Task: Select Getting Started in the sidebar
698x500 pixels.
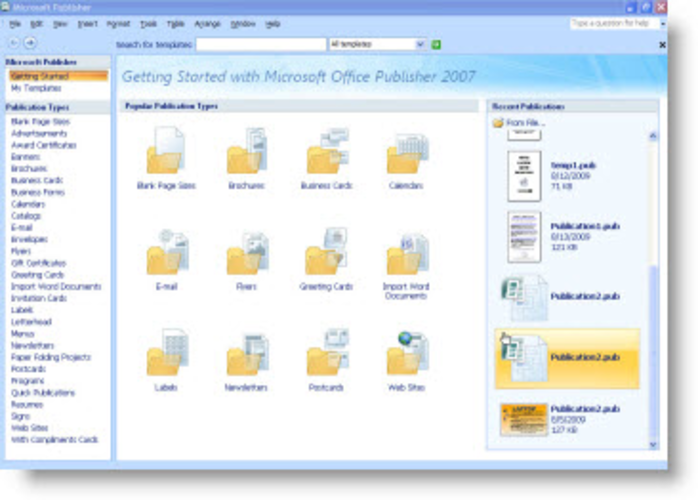Action: (58, 76)
